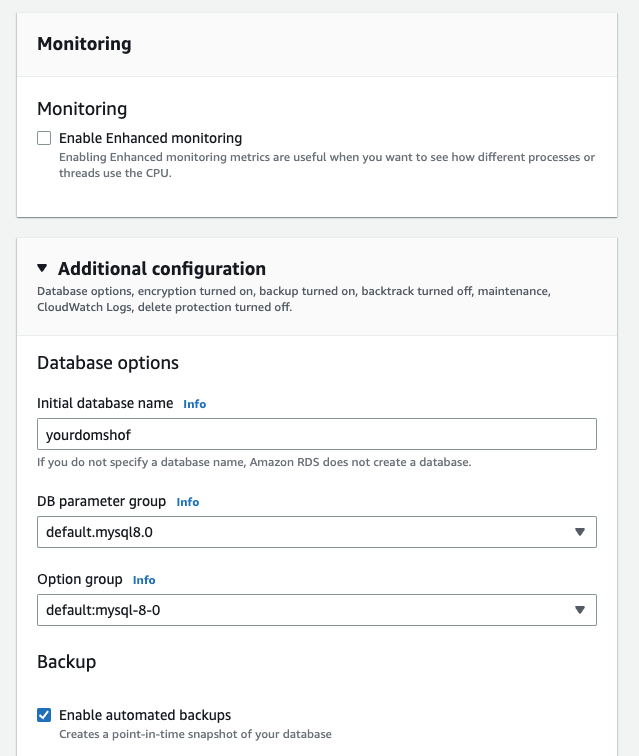Click the Backup section heading
Screen dimensions: 639x756
(x=67, y=662)
